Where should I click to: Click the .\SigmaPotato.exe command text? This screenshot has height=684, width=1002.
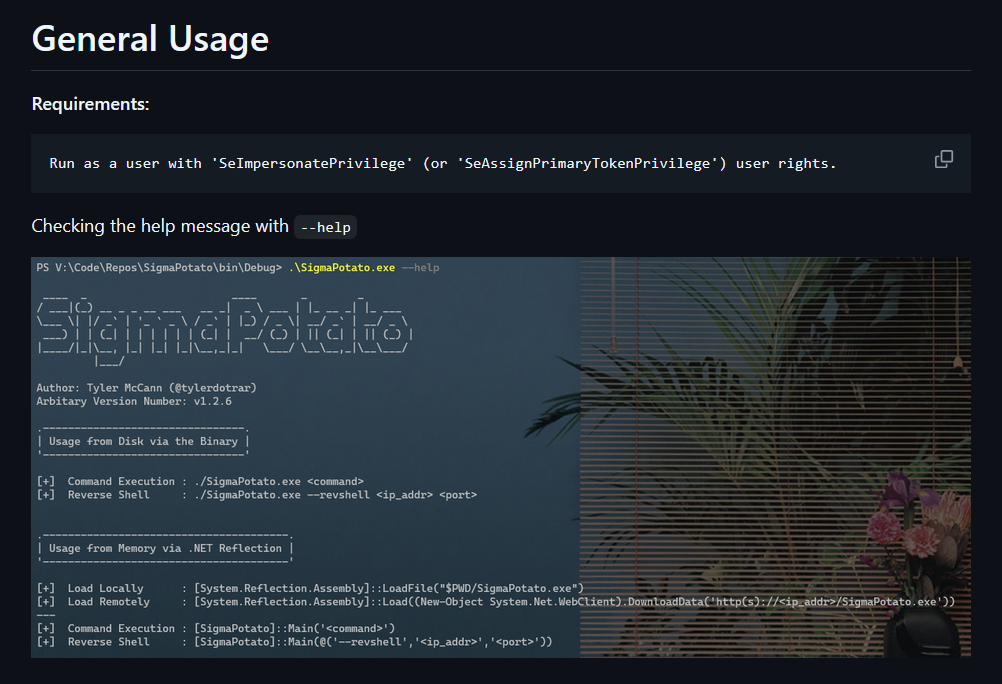click(342, 267)
